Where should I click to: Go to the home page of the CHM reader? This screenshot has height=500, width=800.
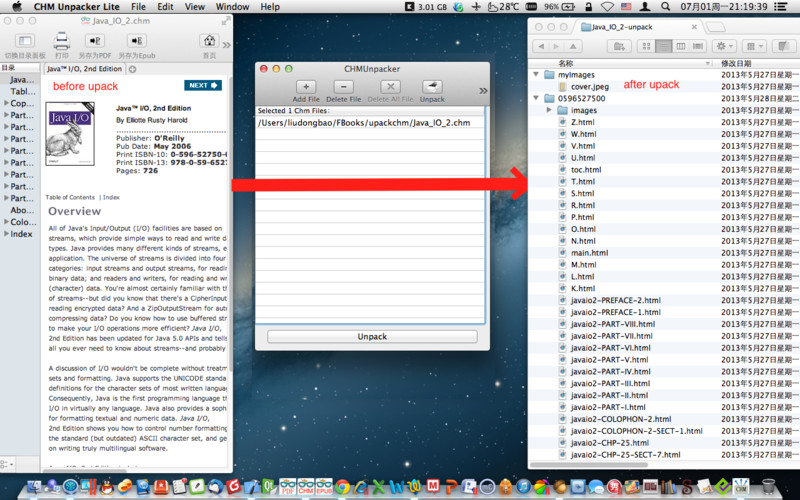(209, 41)
